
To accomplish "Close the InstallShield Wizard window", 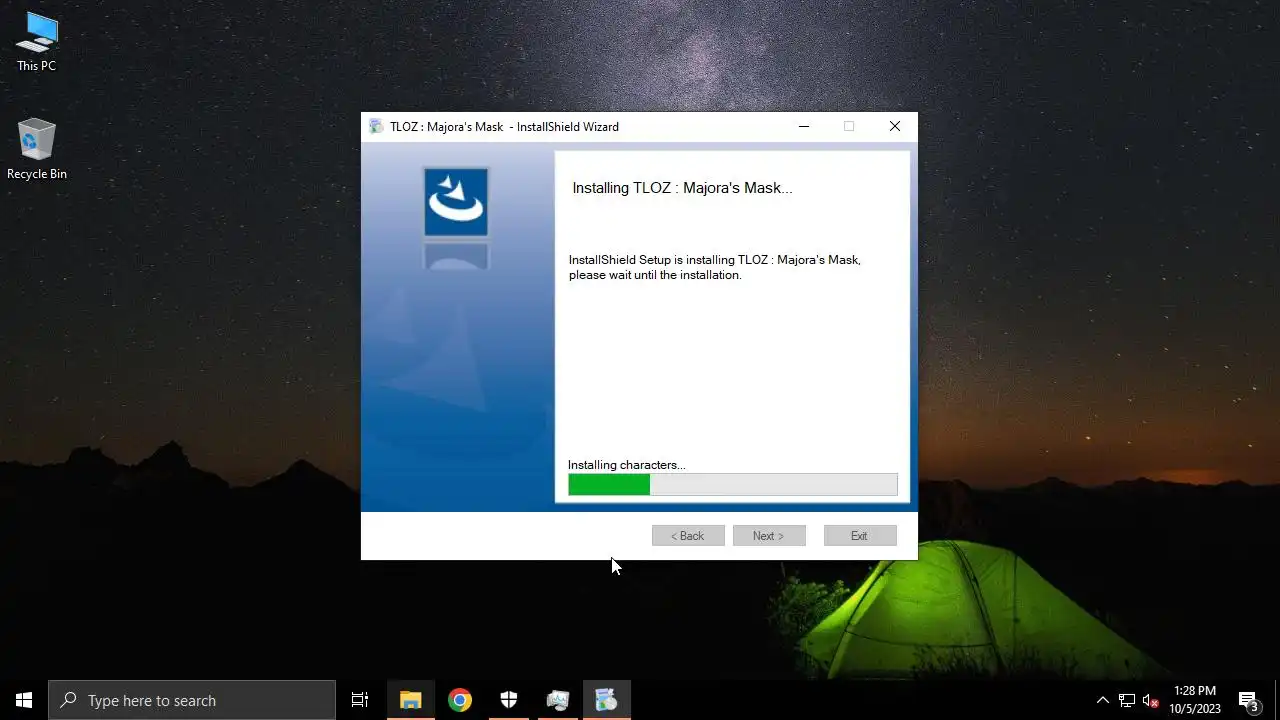I will click(895, 127).
